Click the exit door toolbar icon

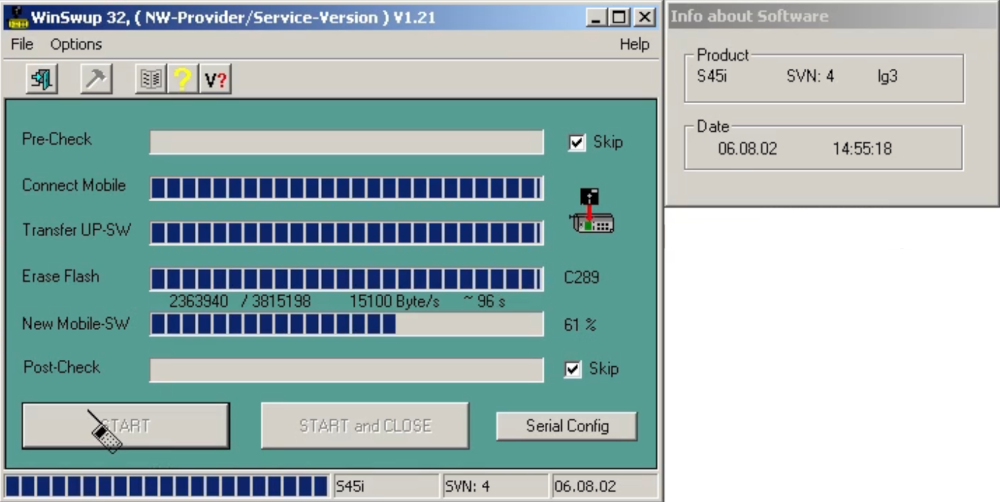(x=42, y=80)
